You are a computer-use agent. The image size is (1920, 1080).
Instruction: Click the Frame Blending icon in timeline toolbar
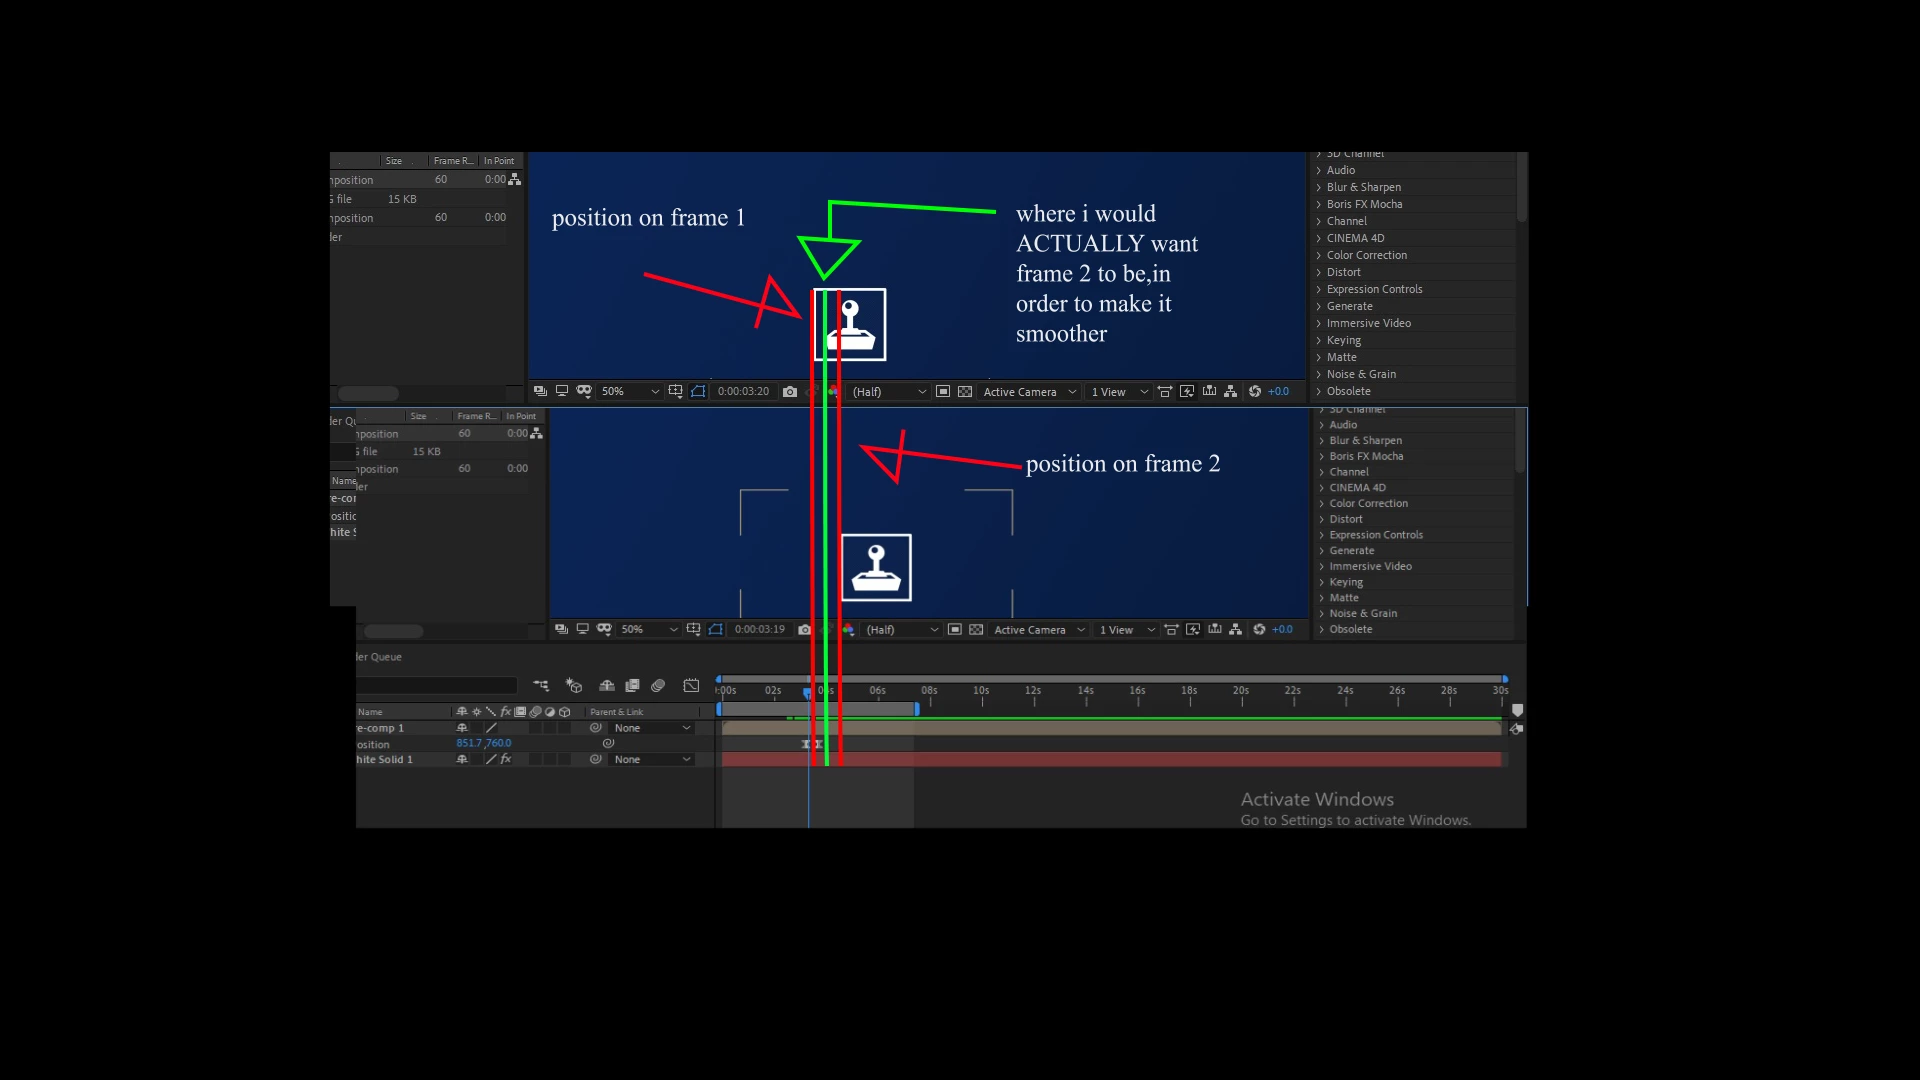(x=632, y=686)
